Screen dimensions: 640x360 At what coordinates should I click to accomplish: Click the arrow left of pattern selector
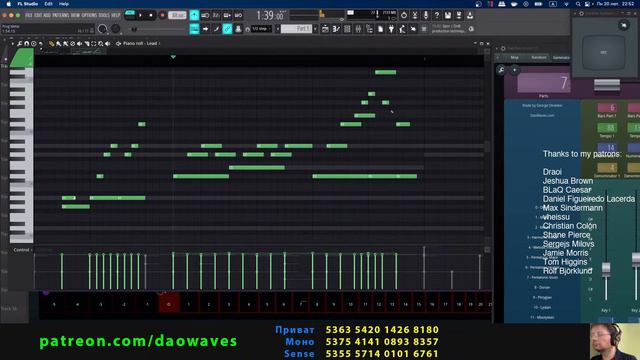278,29
